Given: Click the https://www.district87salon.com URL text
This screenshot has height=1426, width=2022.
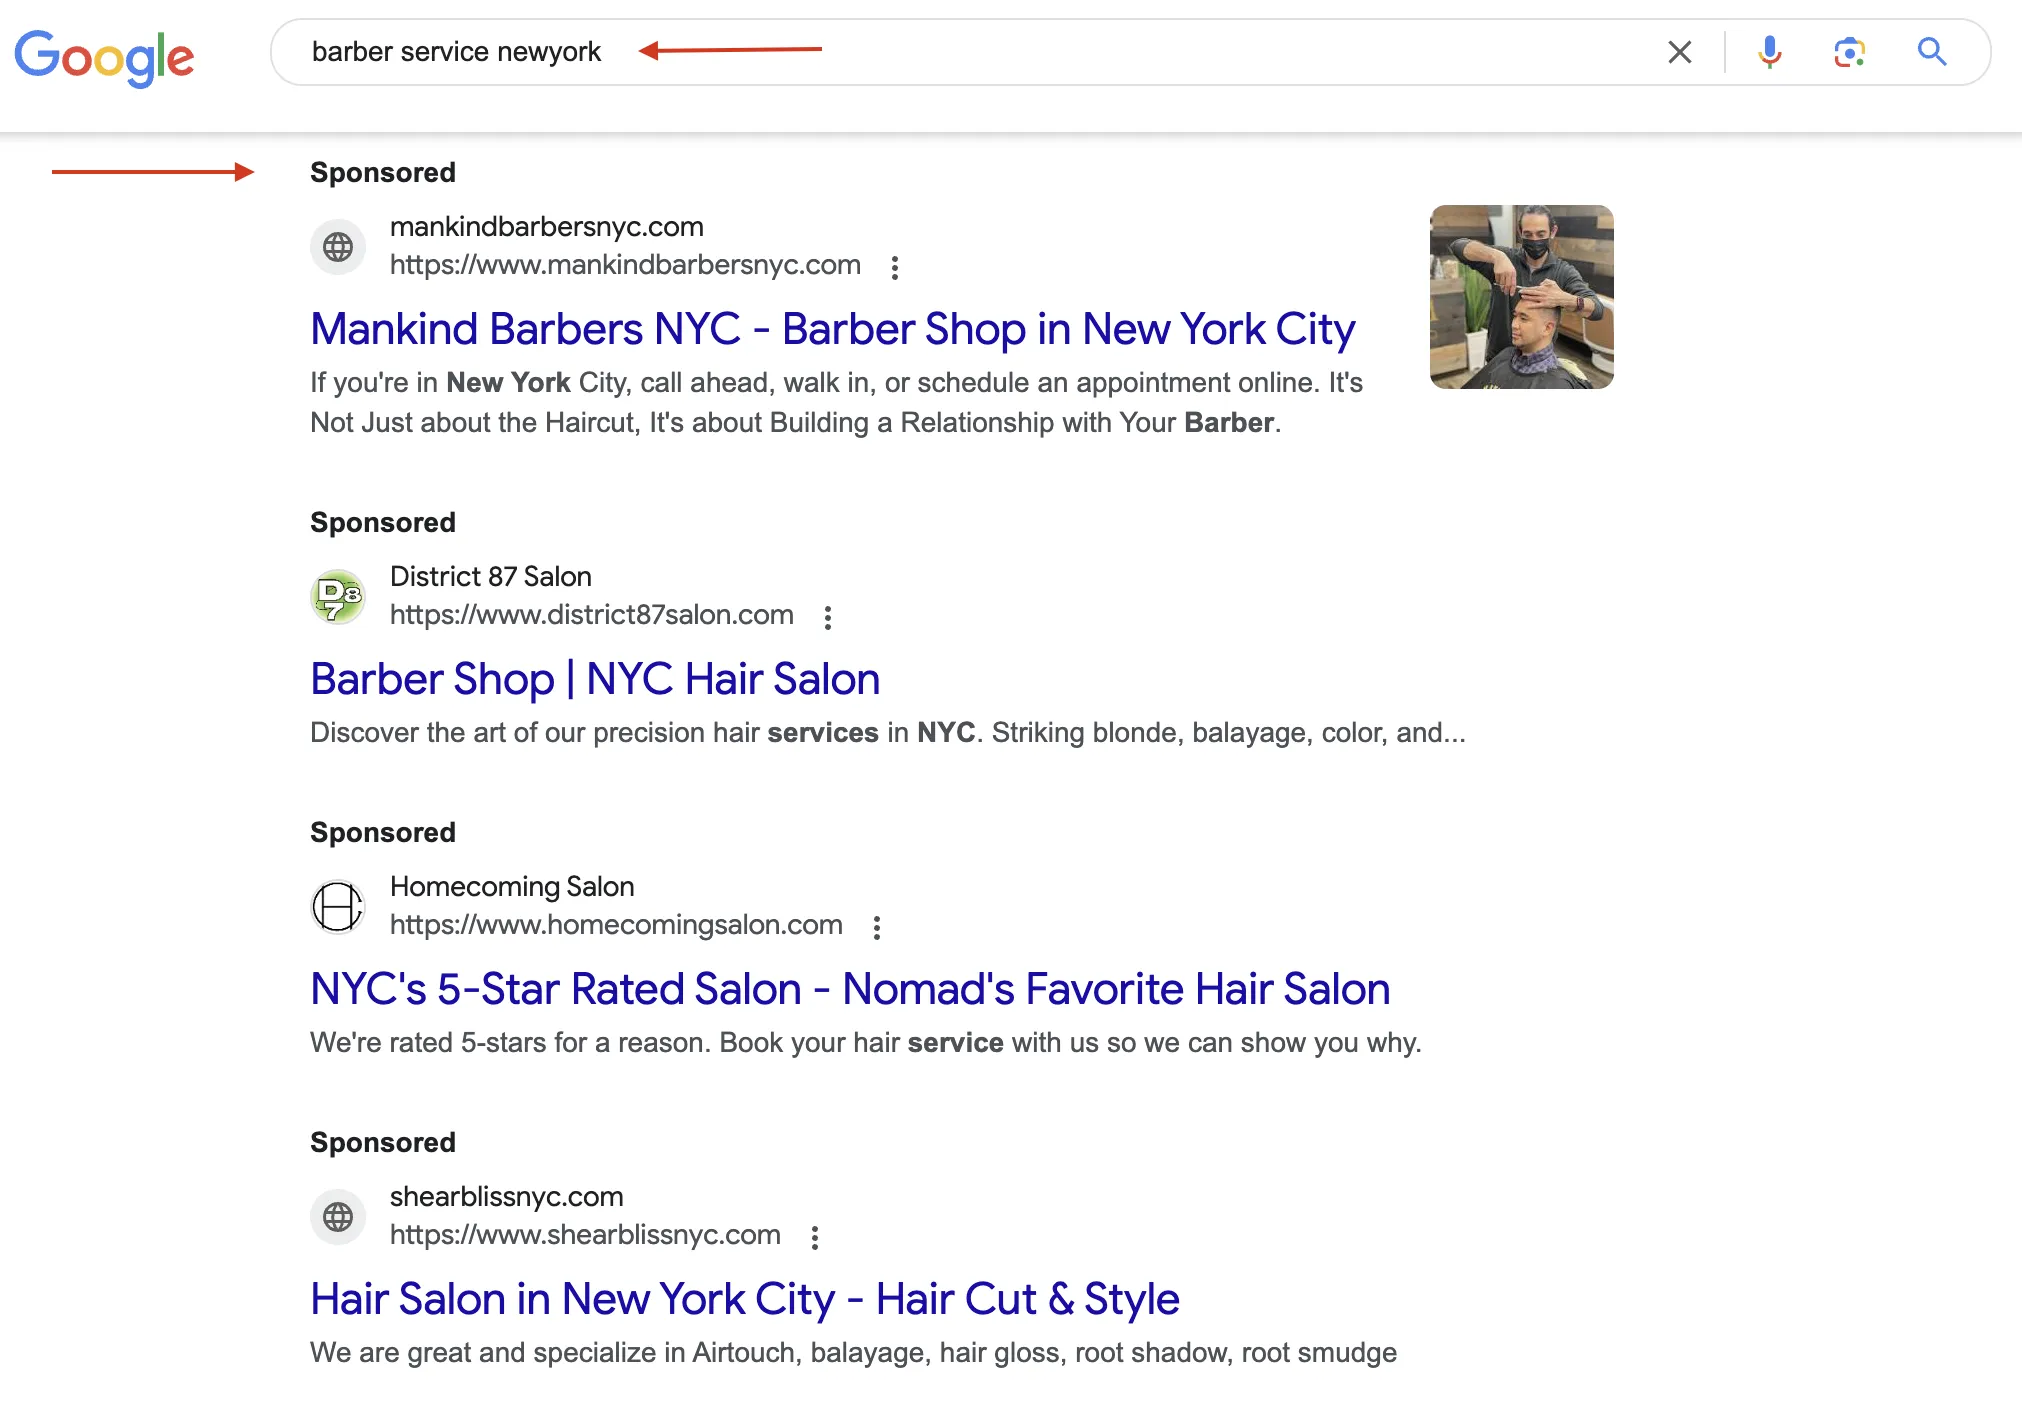Looking at the screenshot, I should [x=592, y=615].
